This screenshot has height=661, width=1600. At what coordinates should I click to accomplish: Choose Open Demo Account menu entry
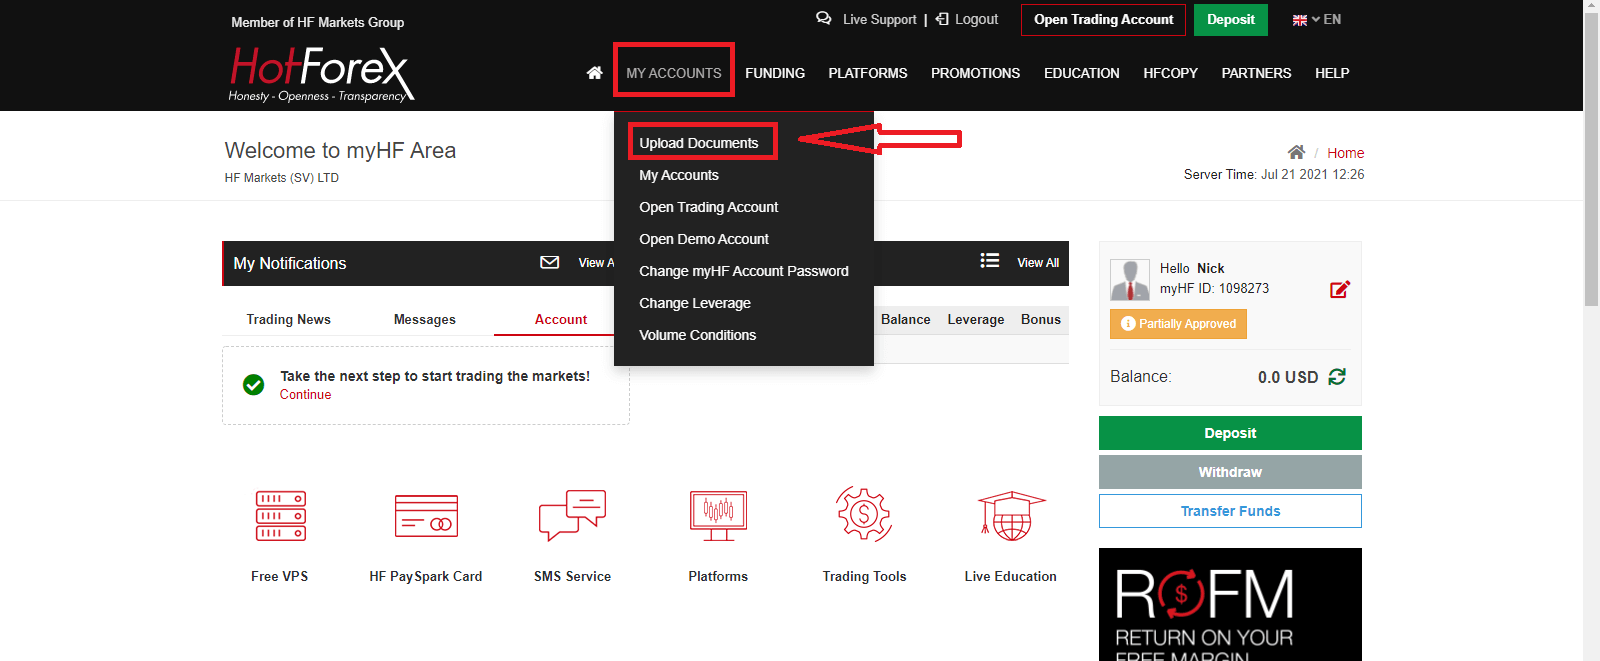pos(704,239)
